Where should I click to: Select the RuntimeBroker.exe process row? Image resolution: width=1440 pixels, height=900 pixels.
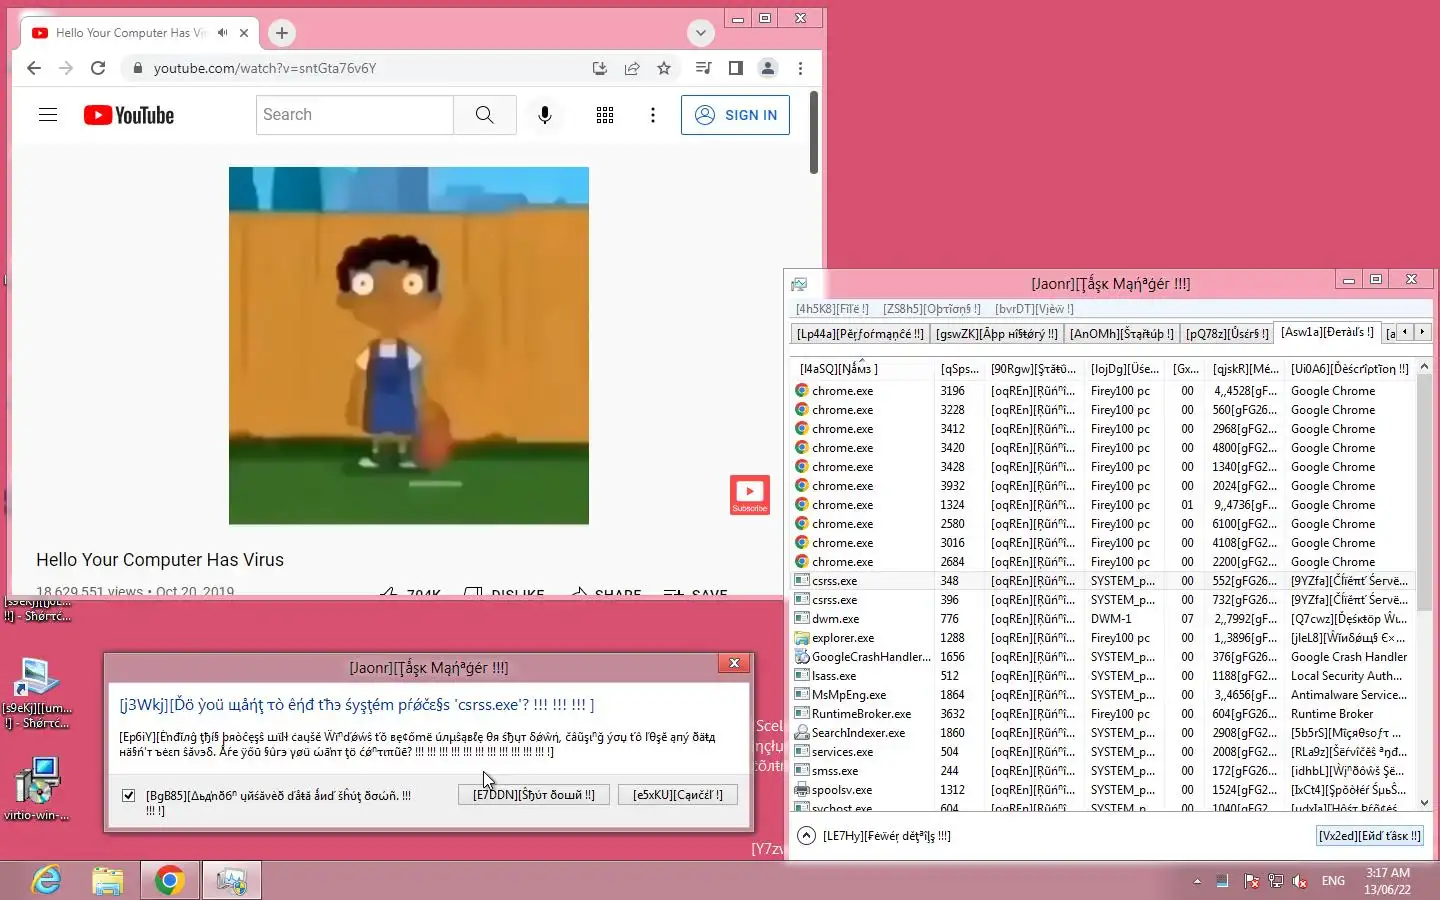(1103, 714)
